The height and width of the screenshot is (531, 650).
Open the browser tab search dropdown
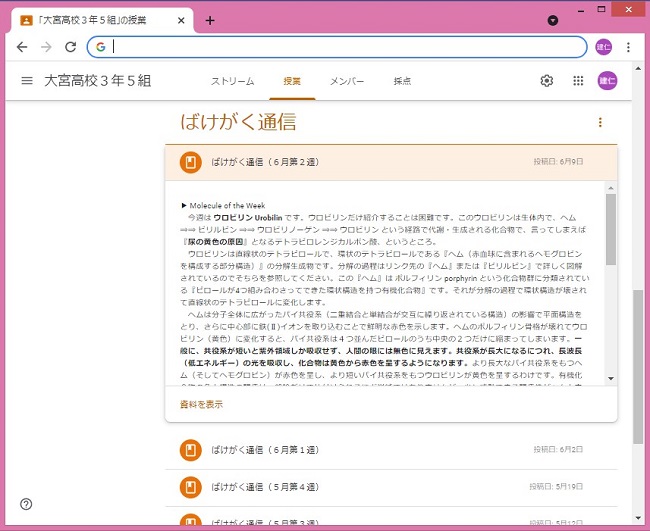point(553,20)
